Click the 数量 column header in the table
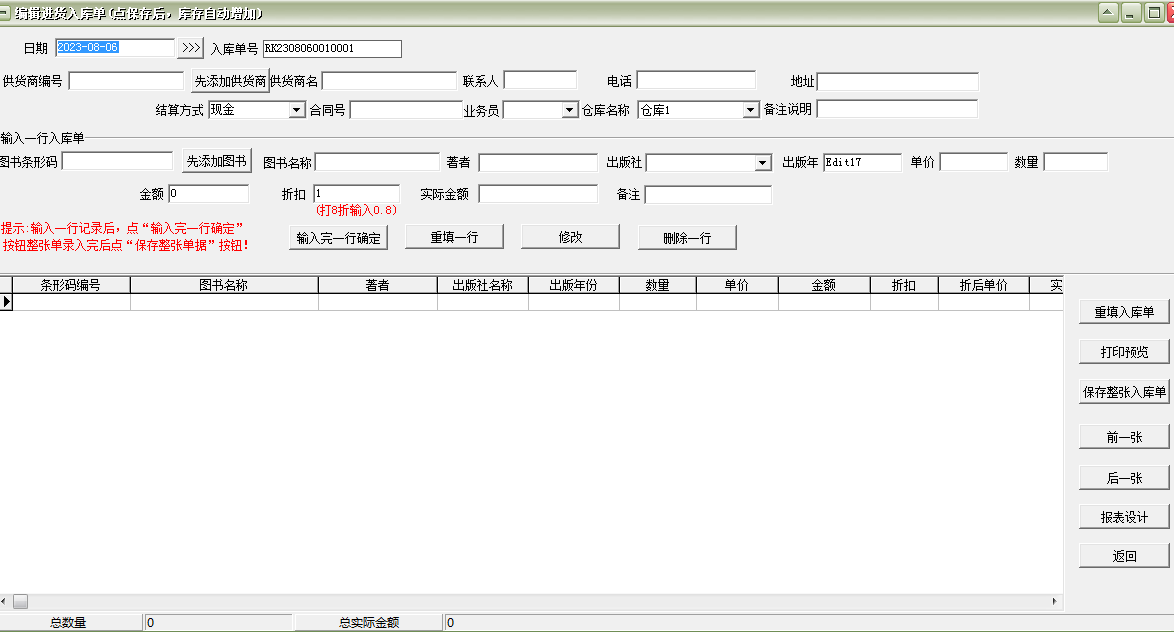 pyautogui.click(x=657, y=285)
